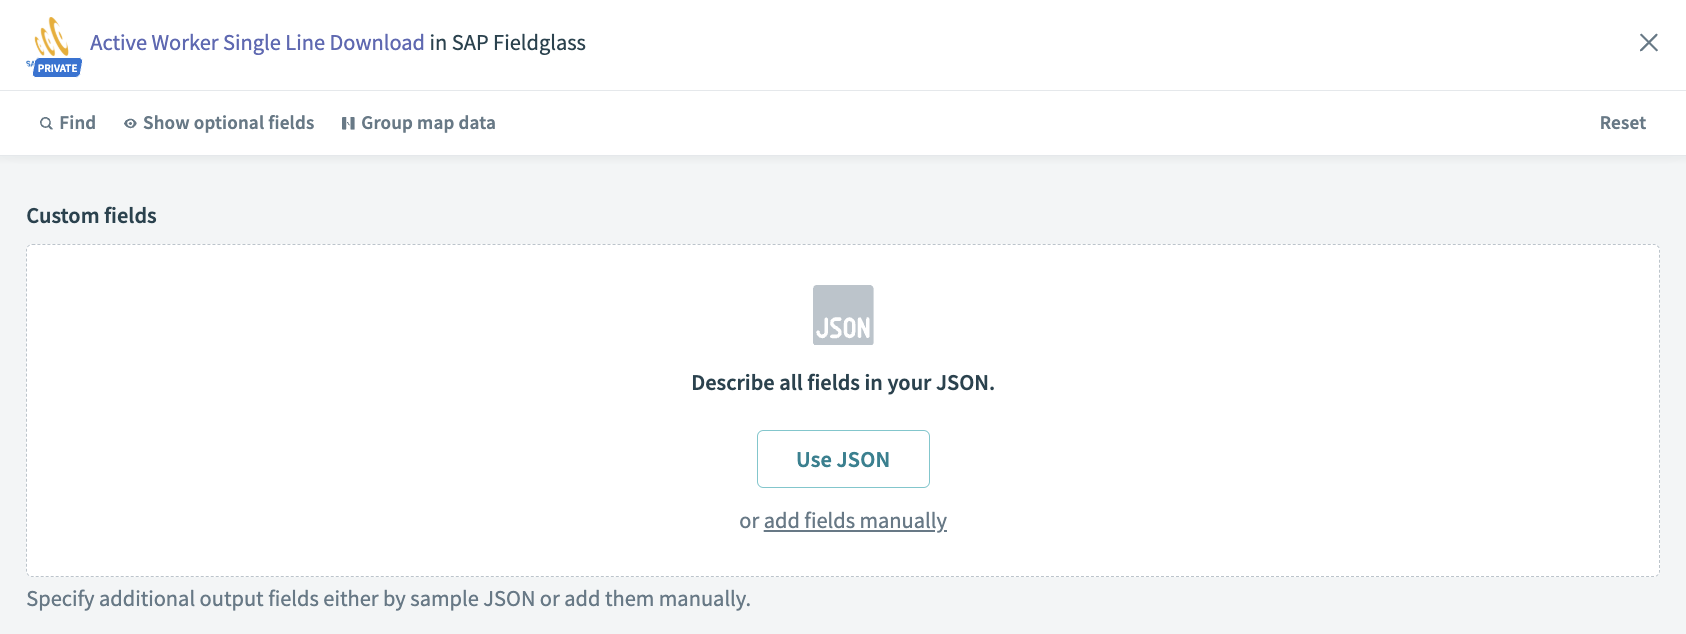Close the Active Worker download panel
The width and height of the screenshot is (1686, 634).
(x=1648, y=42)
